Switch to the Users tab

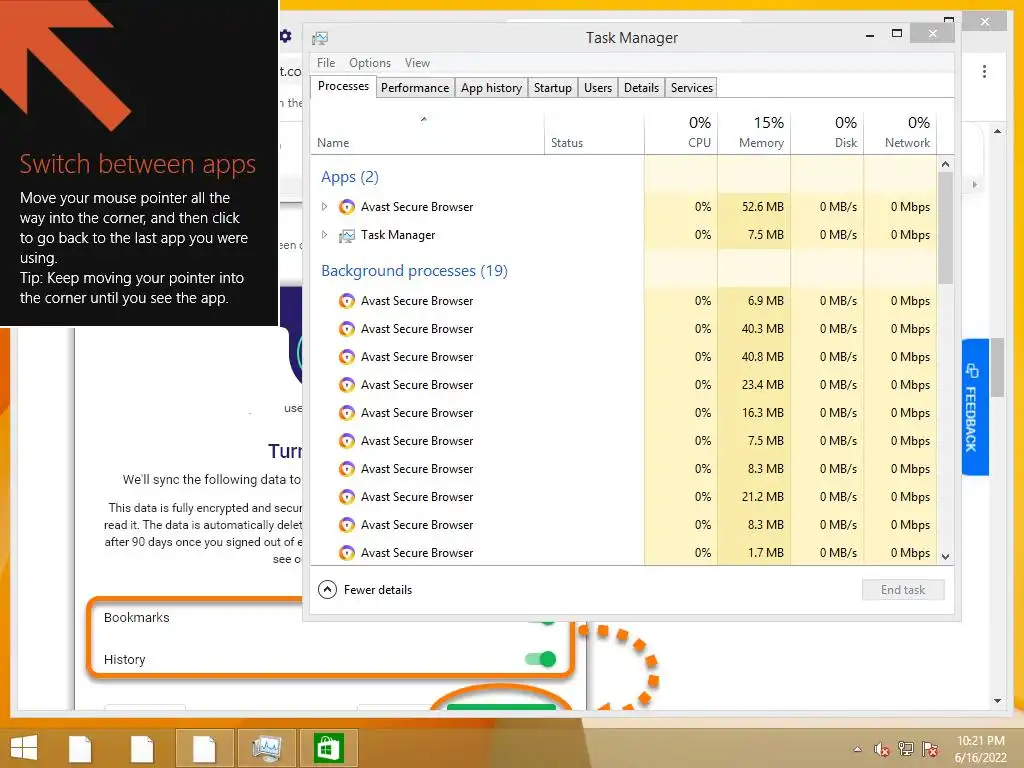(598, 88)
